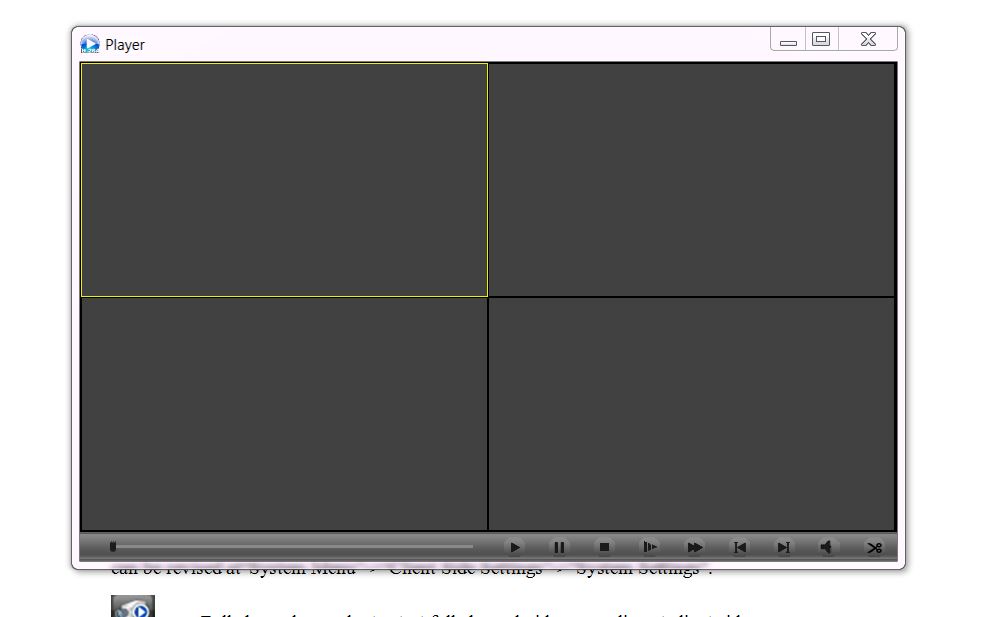Screen dimensions: 981x617
Task: Click the playback progress slider handle
Action: [x=113, y=547]
